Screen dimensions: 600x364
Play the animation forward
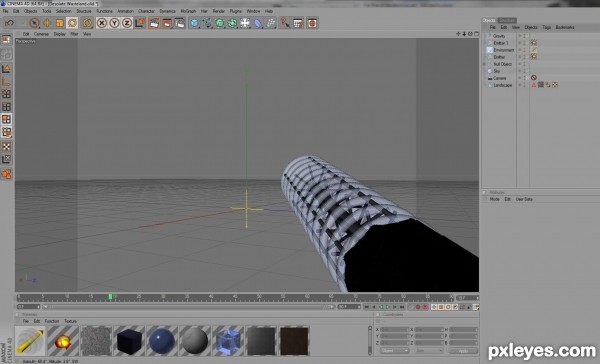388,307
